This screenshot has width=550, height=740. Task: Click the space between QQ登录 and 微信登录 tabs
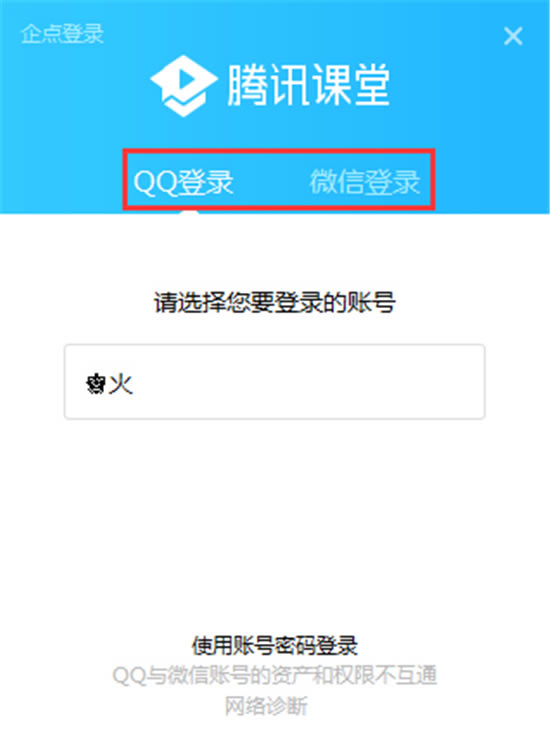(x=271, y=182)
